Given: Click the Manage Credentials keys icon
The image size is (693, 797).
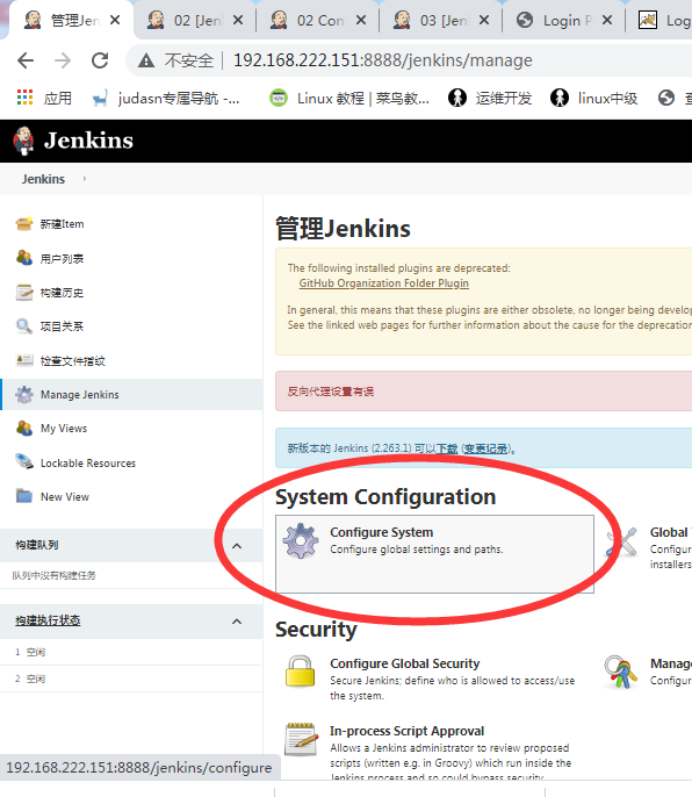Looking at the screenshot, I should (x=621, y=672).
